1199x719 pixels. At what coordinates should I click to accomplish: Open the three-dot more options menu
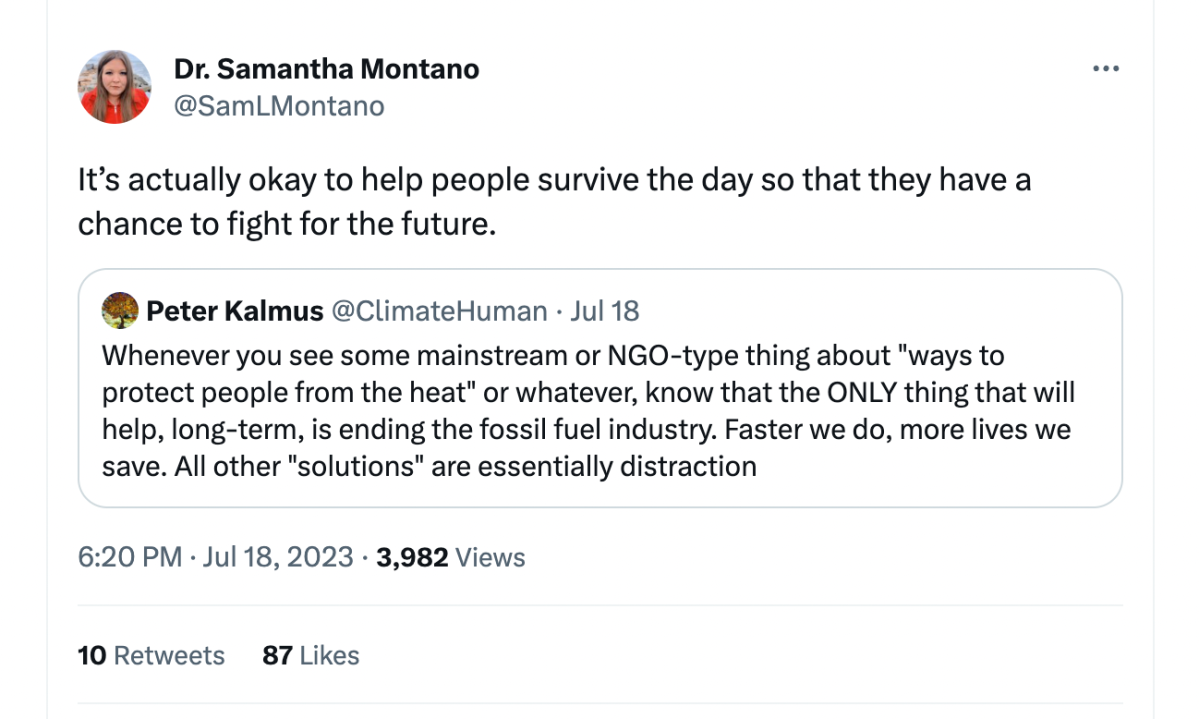[1105, 69]
